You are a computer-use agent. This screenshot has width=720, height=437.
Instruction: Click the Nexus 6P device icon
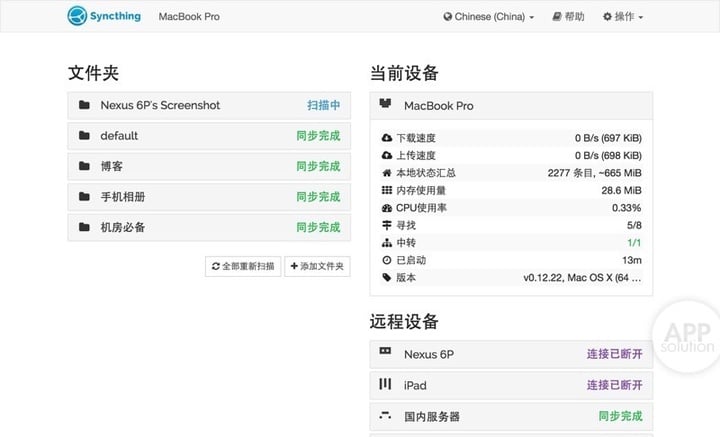click(x=385, y=351)
